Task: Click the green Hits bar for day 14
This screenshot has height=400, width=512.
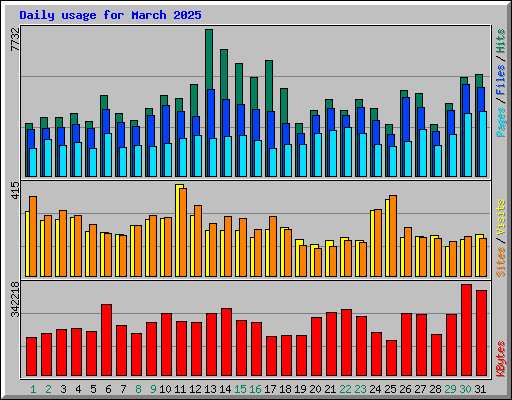Action: pos(224,74)
